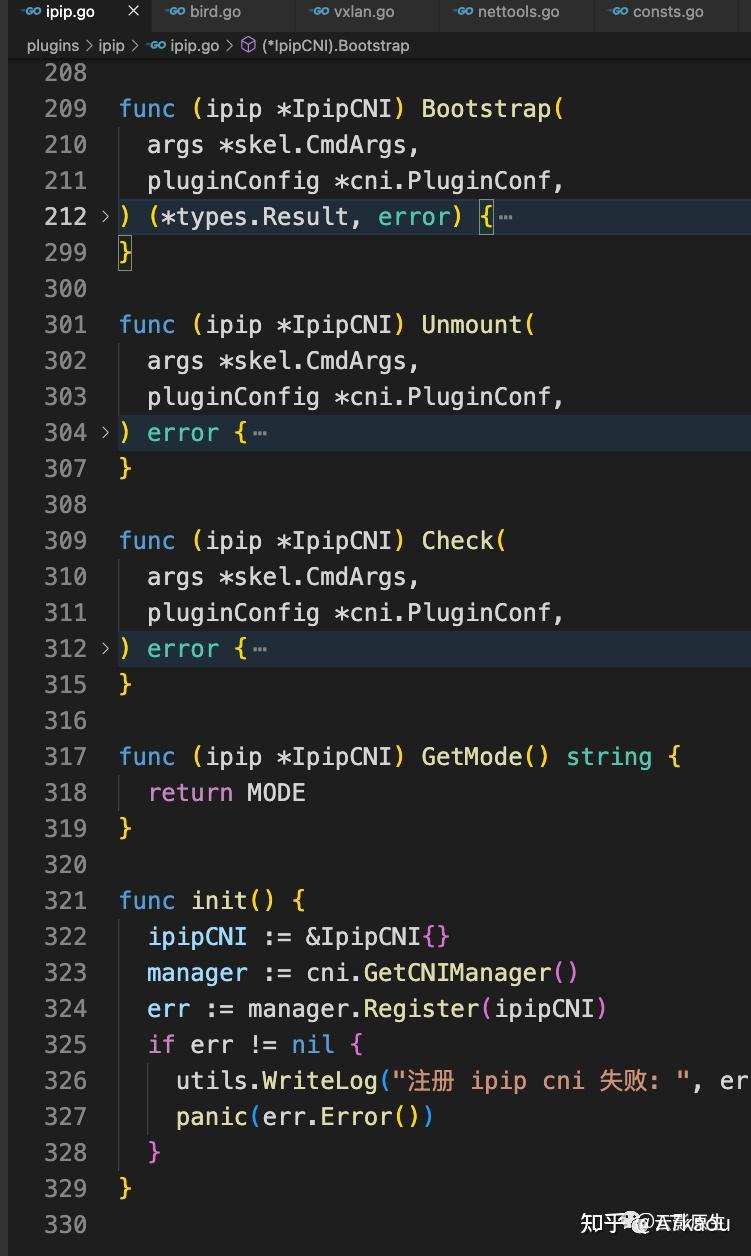Click the Go file icon on vxlan.go tab
This screenshot has width=751, height=1256.
pyautogui.click(x=319, y=12)
